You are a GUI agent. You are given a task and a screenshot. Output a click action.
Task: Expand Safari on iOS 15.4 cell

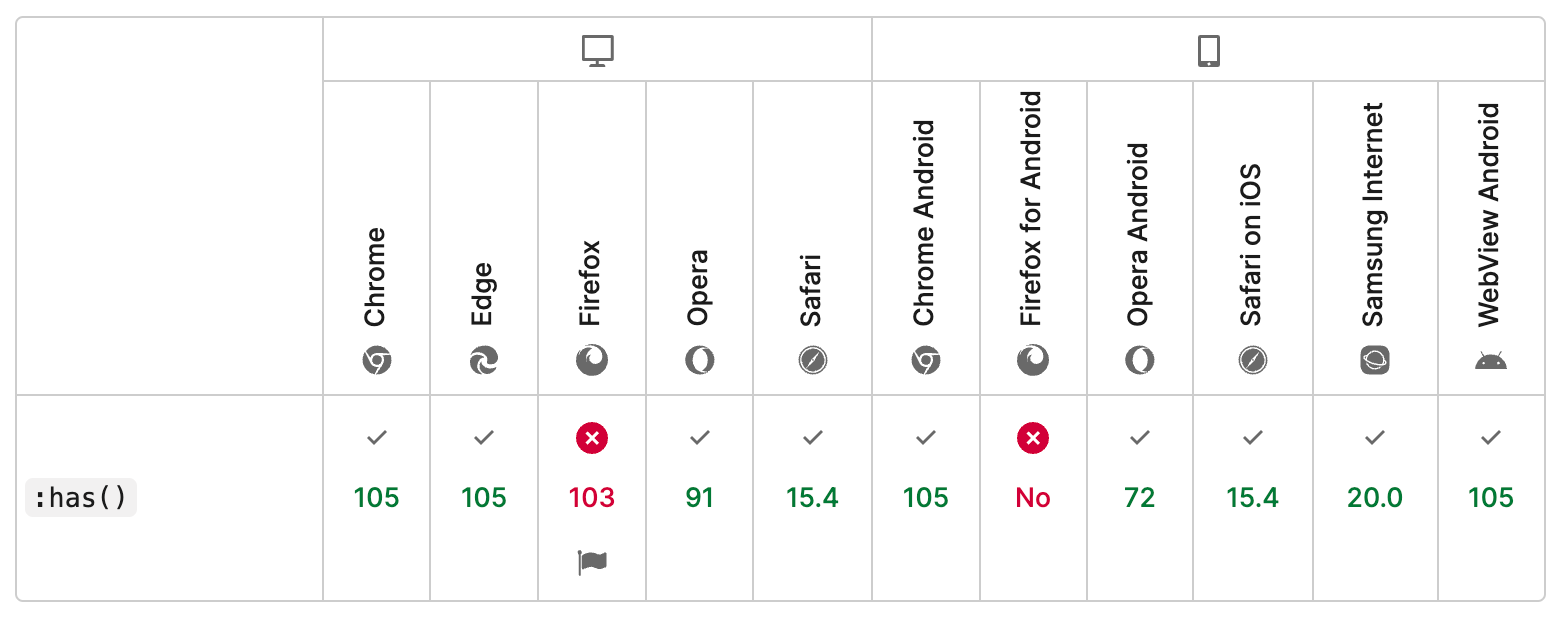[1252, 497]
